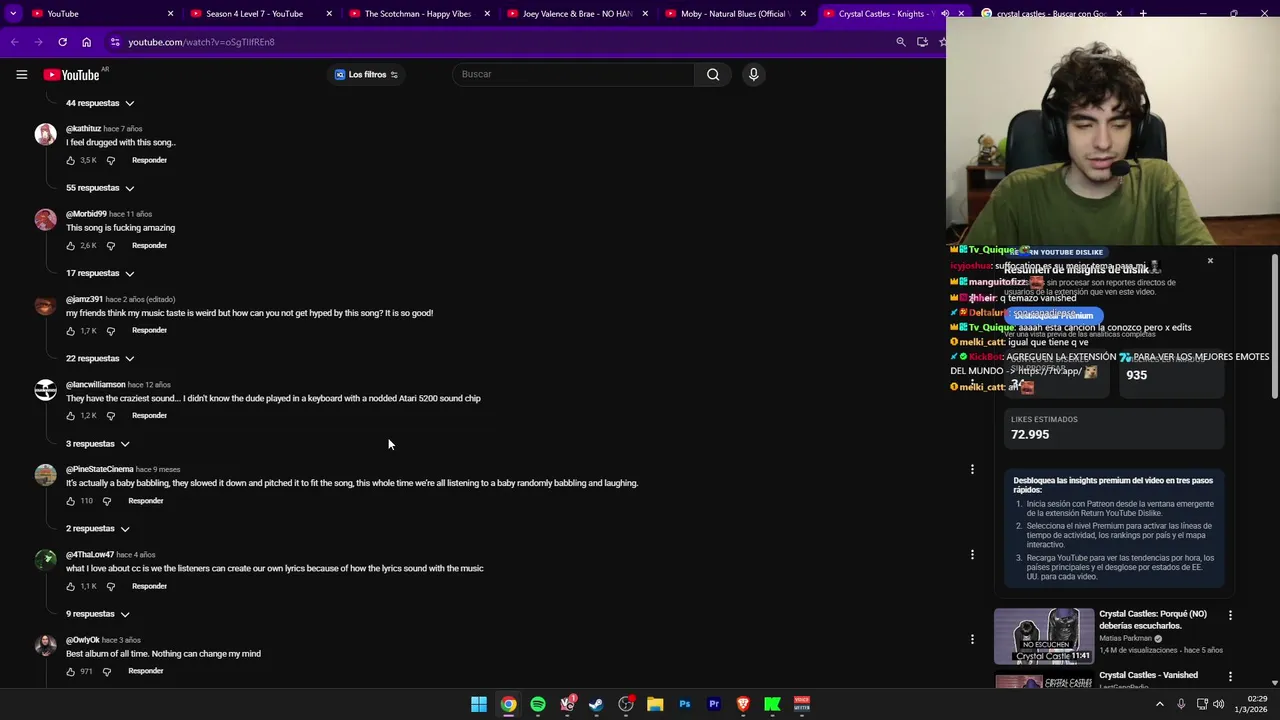Reply to the @jamz391 comment

(x=149, y=330)
